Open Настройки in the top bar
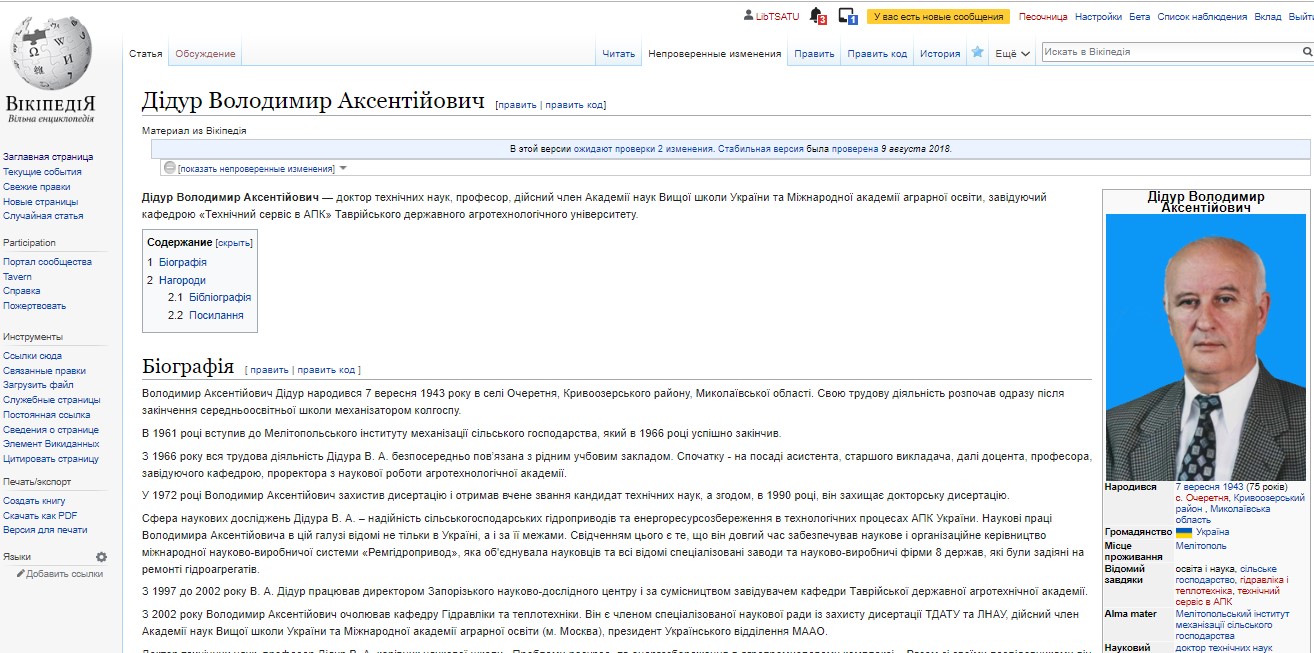 1098,17
